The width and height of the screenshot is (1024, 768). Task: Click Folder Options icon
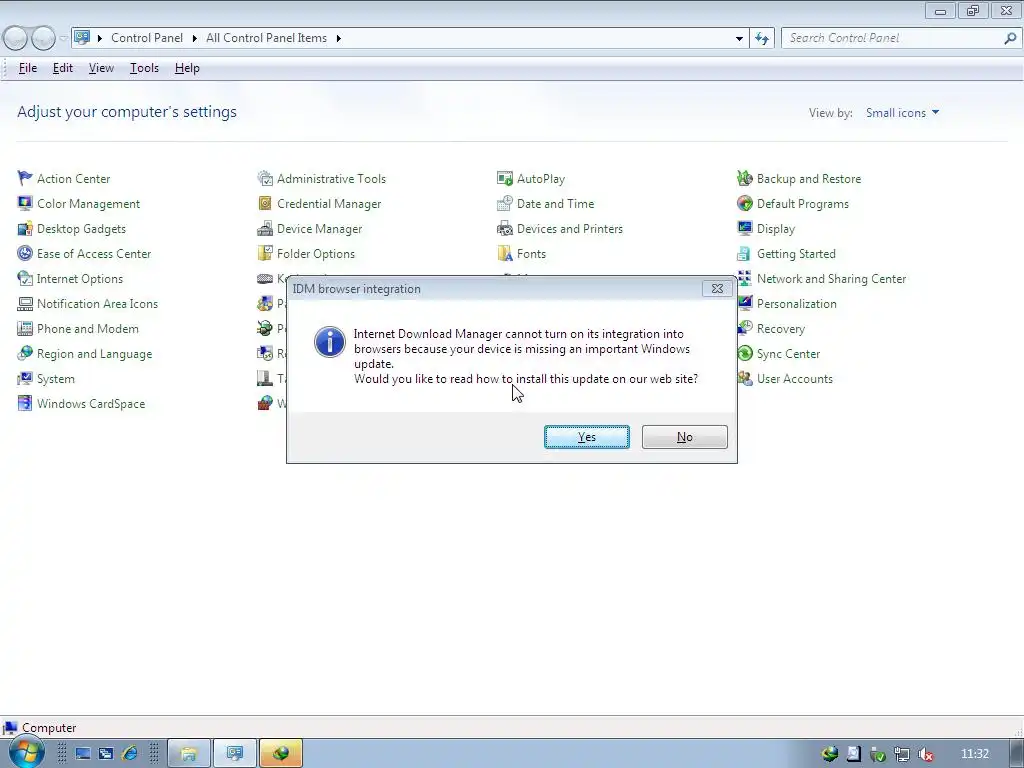tap(264, 253)
